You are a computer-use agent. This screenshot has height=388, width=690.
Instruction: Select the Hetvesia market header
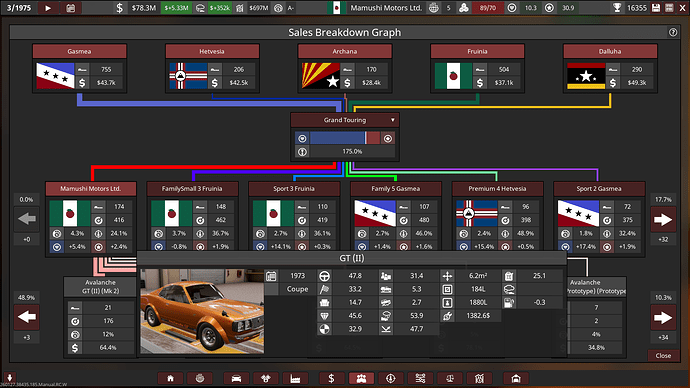212,51
